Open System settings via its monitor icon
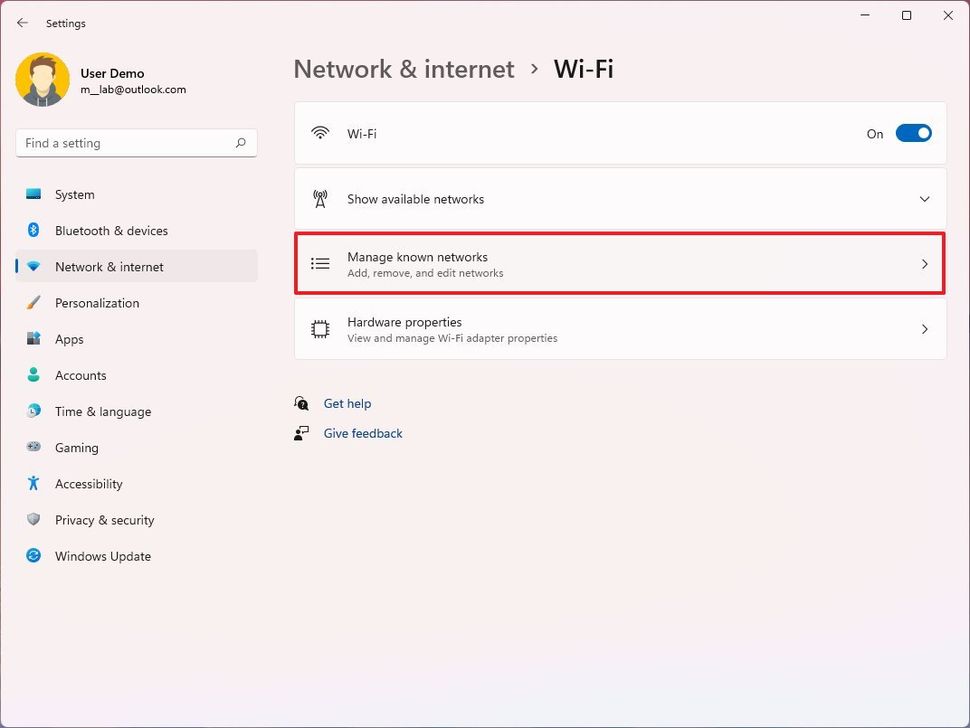The height and width of the screenshot is (728, 970). tap(33, 194)
